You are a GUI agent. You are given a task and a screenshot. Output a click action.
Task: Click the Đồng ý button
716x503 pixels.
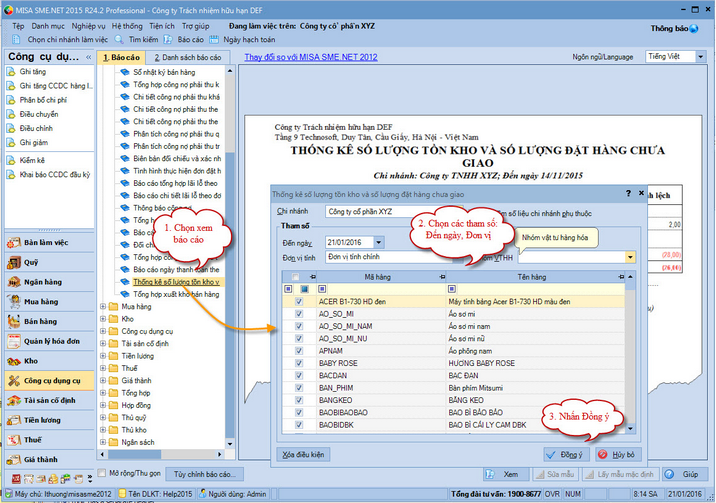point(566,455)
